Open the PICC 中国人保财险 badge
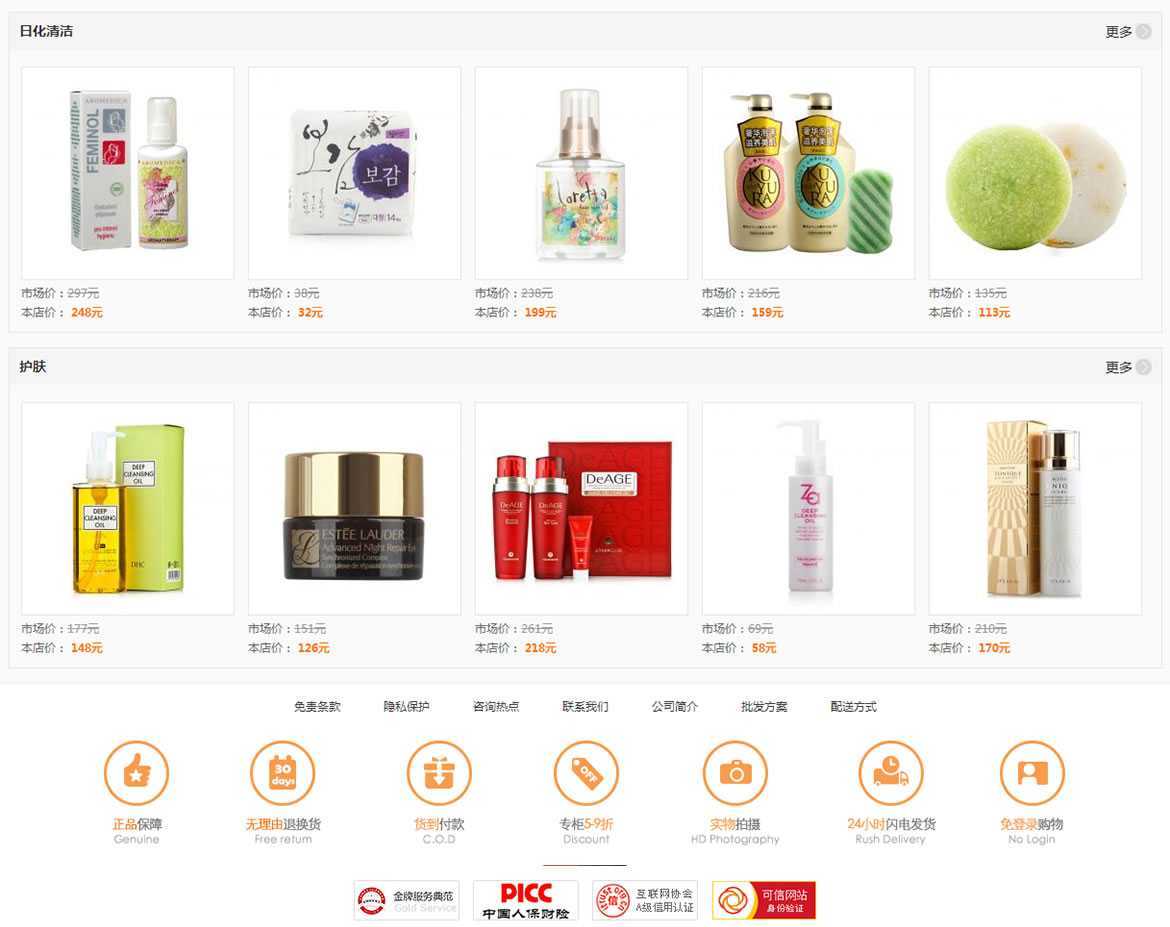This screenshot has width=1170, height=927. point(526,900)
